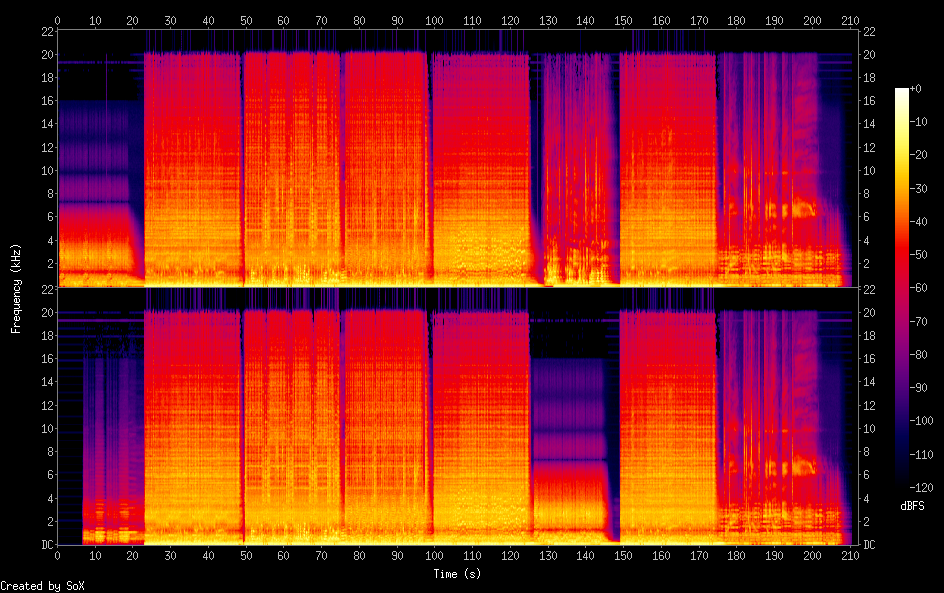Click '6' on the upper channel's right frequency axis

[866, 217]
